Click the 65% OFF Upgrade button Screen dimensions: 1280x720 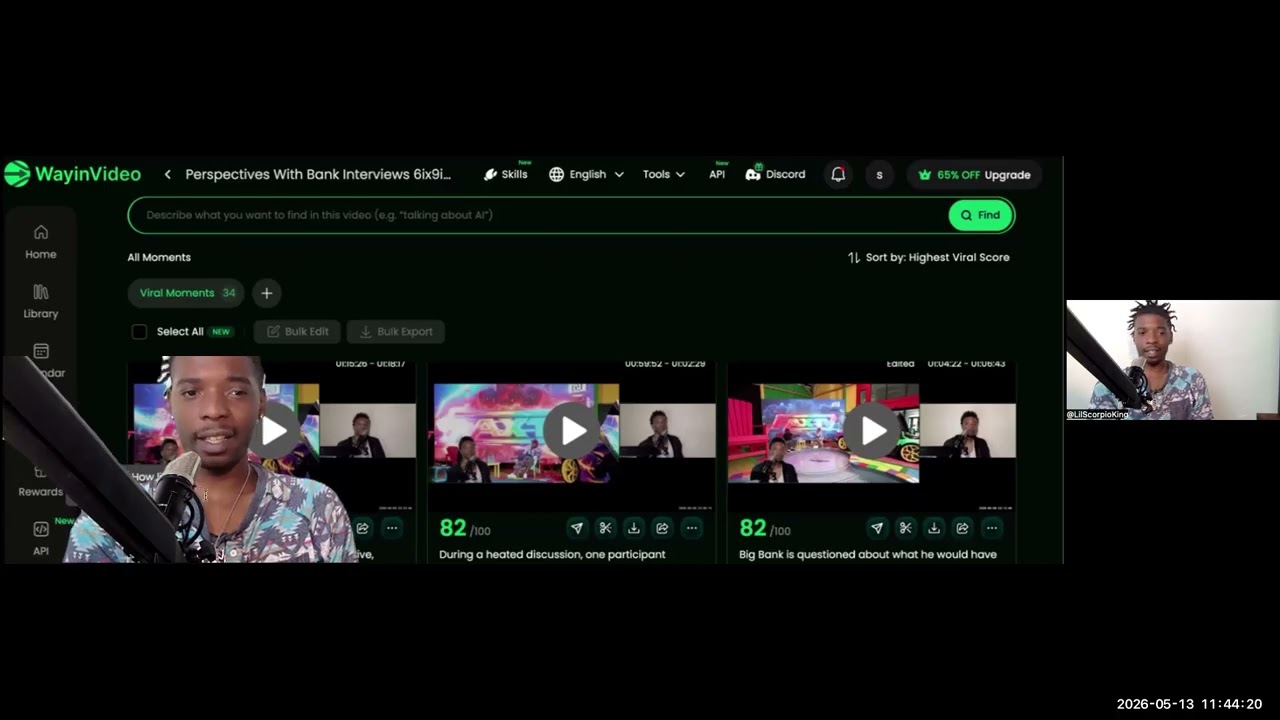point(975,174)
